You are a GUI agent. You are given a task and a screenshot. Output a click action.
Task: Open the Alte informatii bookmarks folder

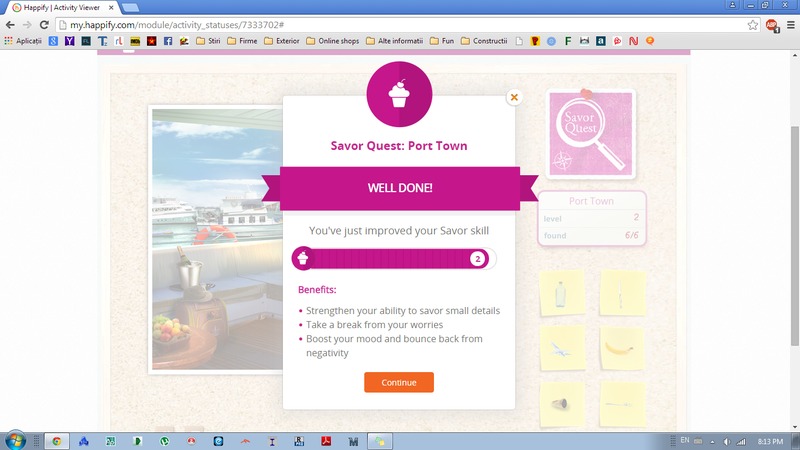394,41
